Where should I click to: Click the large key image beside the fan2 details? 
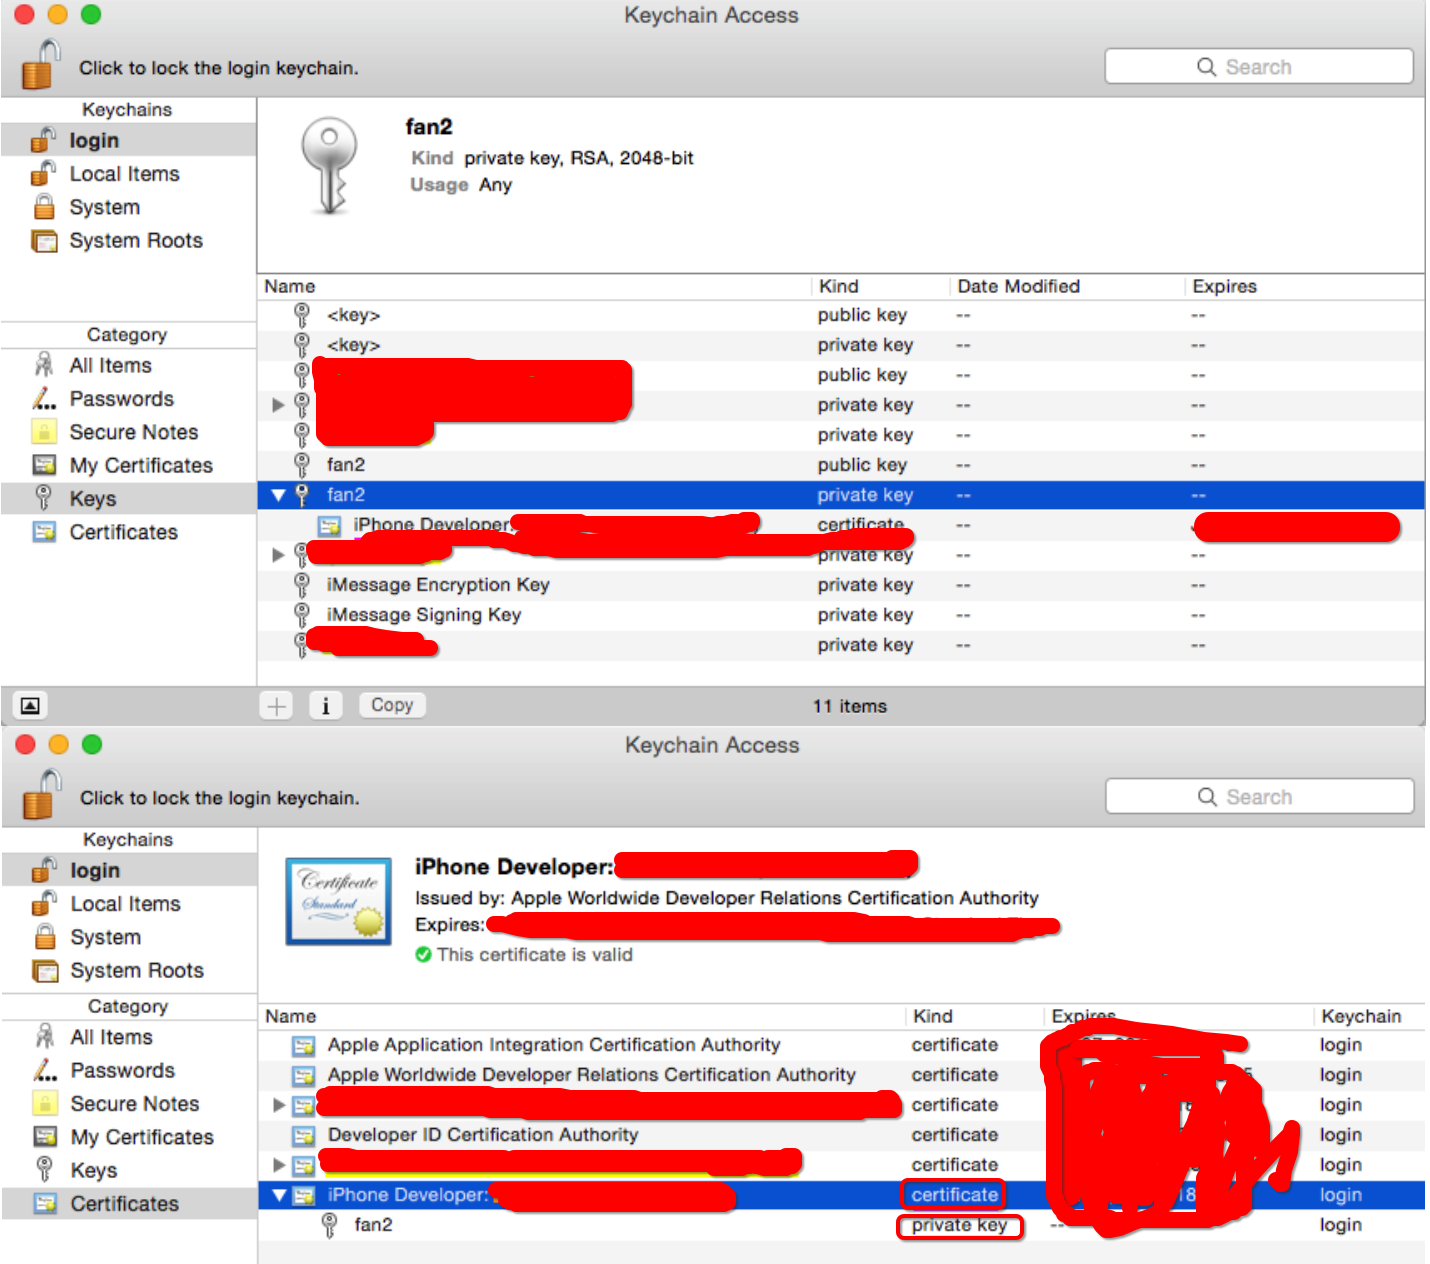point(330,166)
